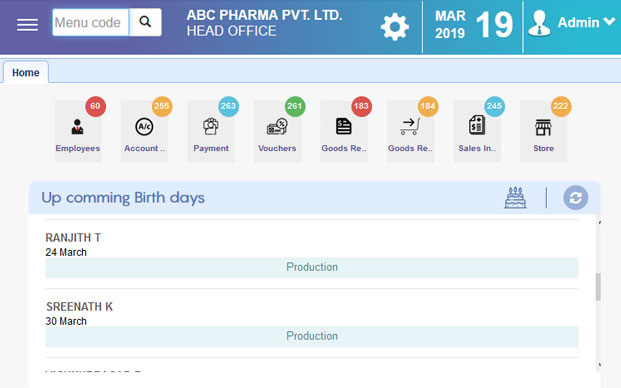The height and width of the screenshot is (388, 621).
Task: Click the HEAD OFFICE branch label
Action: (231, 31)
